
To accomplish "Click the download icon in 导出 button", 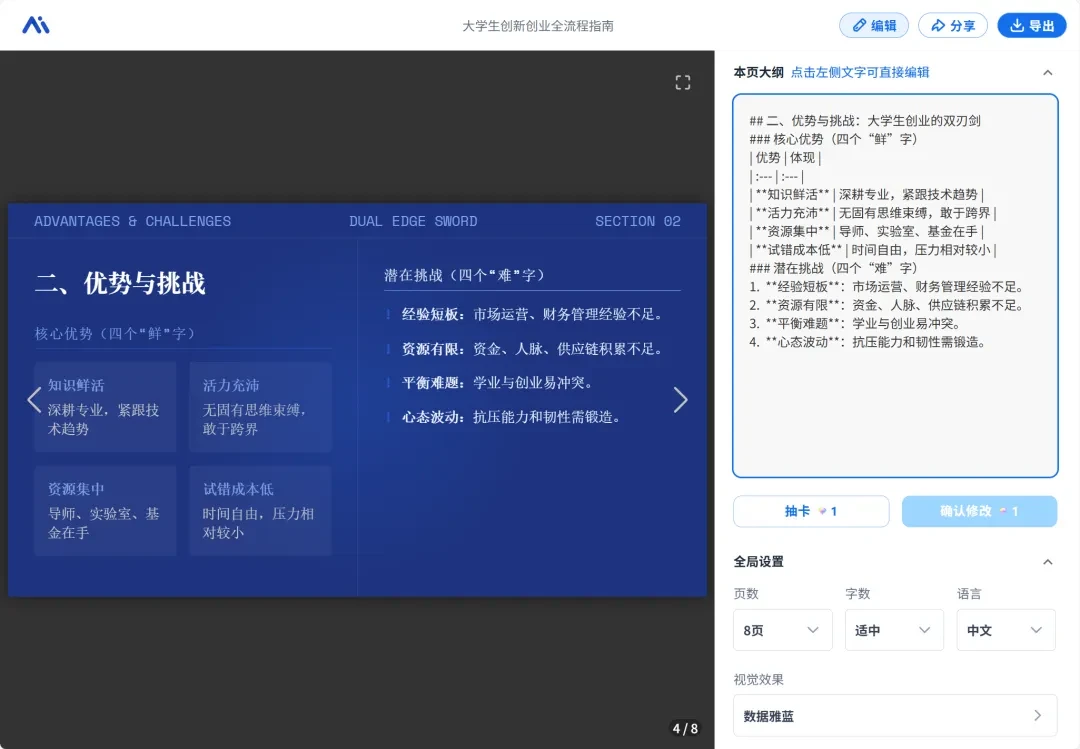I will tap(1017, 25).
